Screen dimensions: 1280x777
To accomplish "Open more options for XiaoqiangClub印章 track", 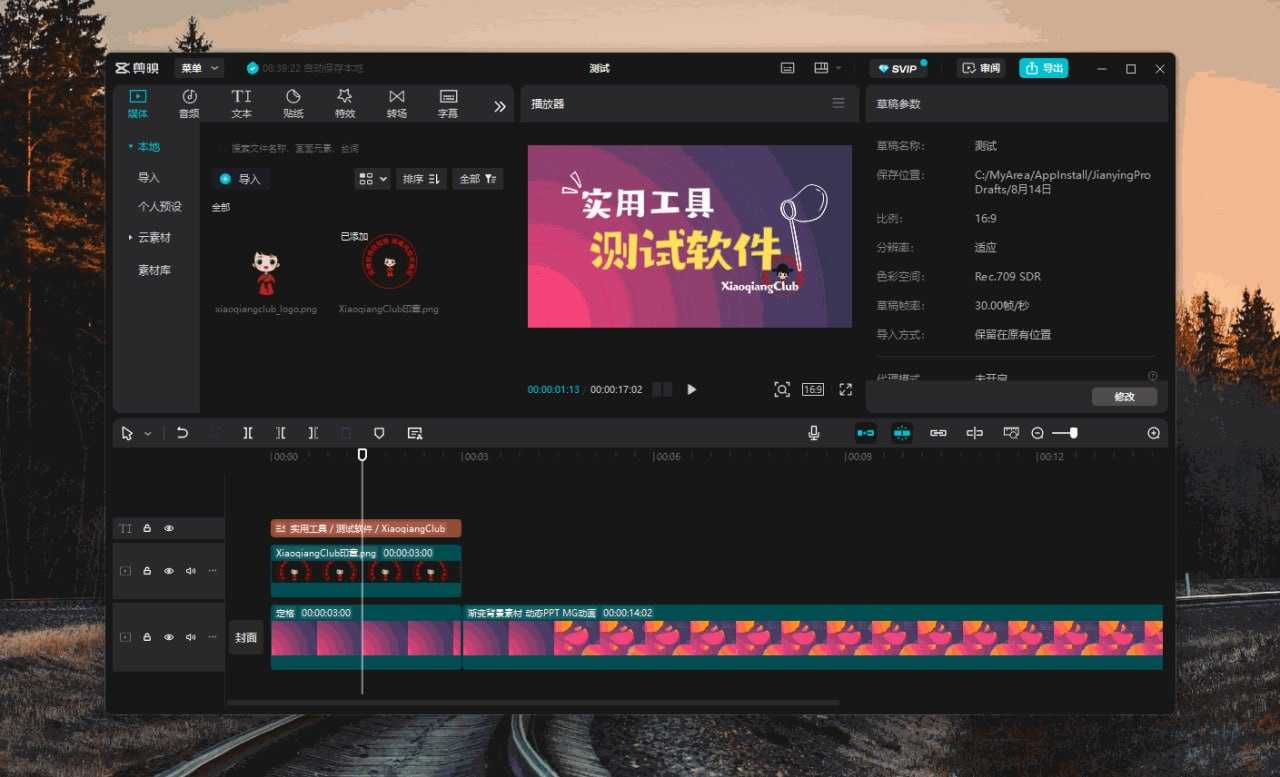I will click(212, 571).
